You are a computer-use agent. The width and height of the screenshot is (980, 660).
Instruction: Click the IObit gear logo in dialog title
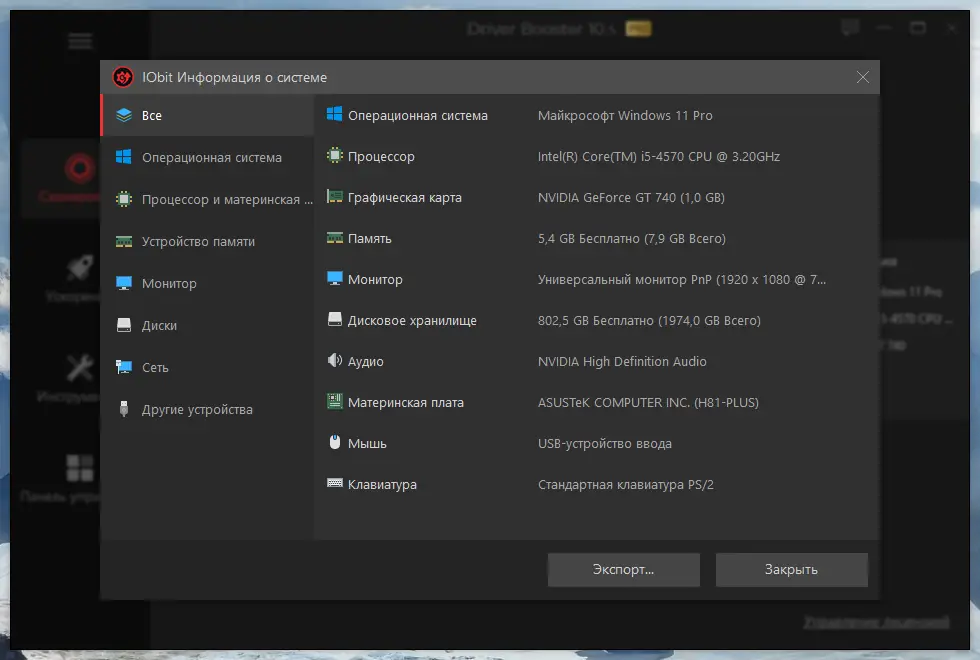coord(123,77)
